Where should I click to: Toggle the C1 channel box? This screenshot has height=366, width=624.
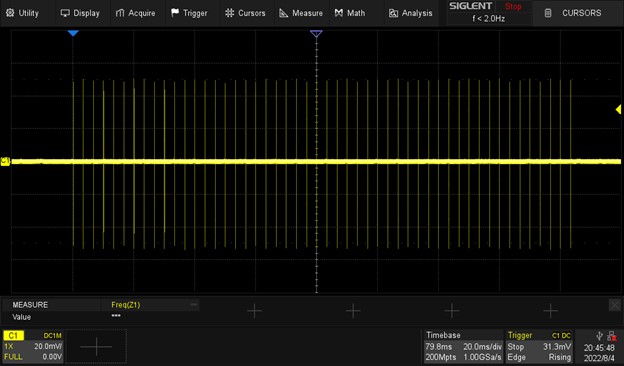33,346
